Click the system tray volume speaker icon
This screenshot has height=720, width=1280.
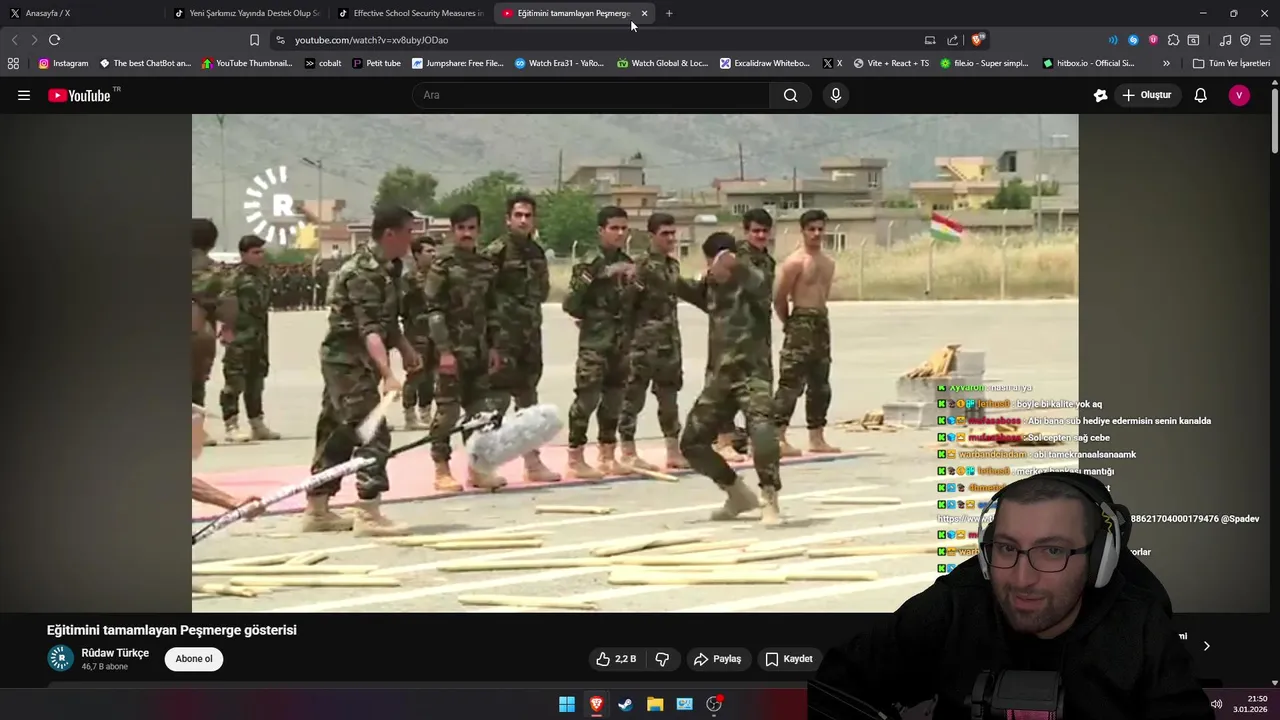click(1216, 704)
